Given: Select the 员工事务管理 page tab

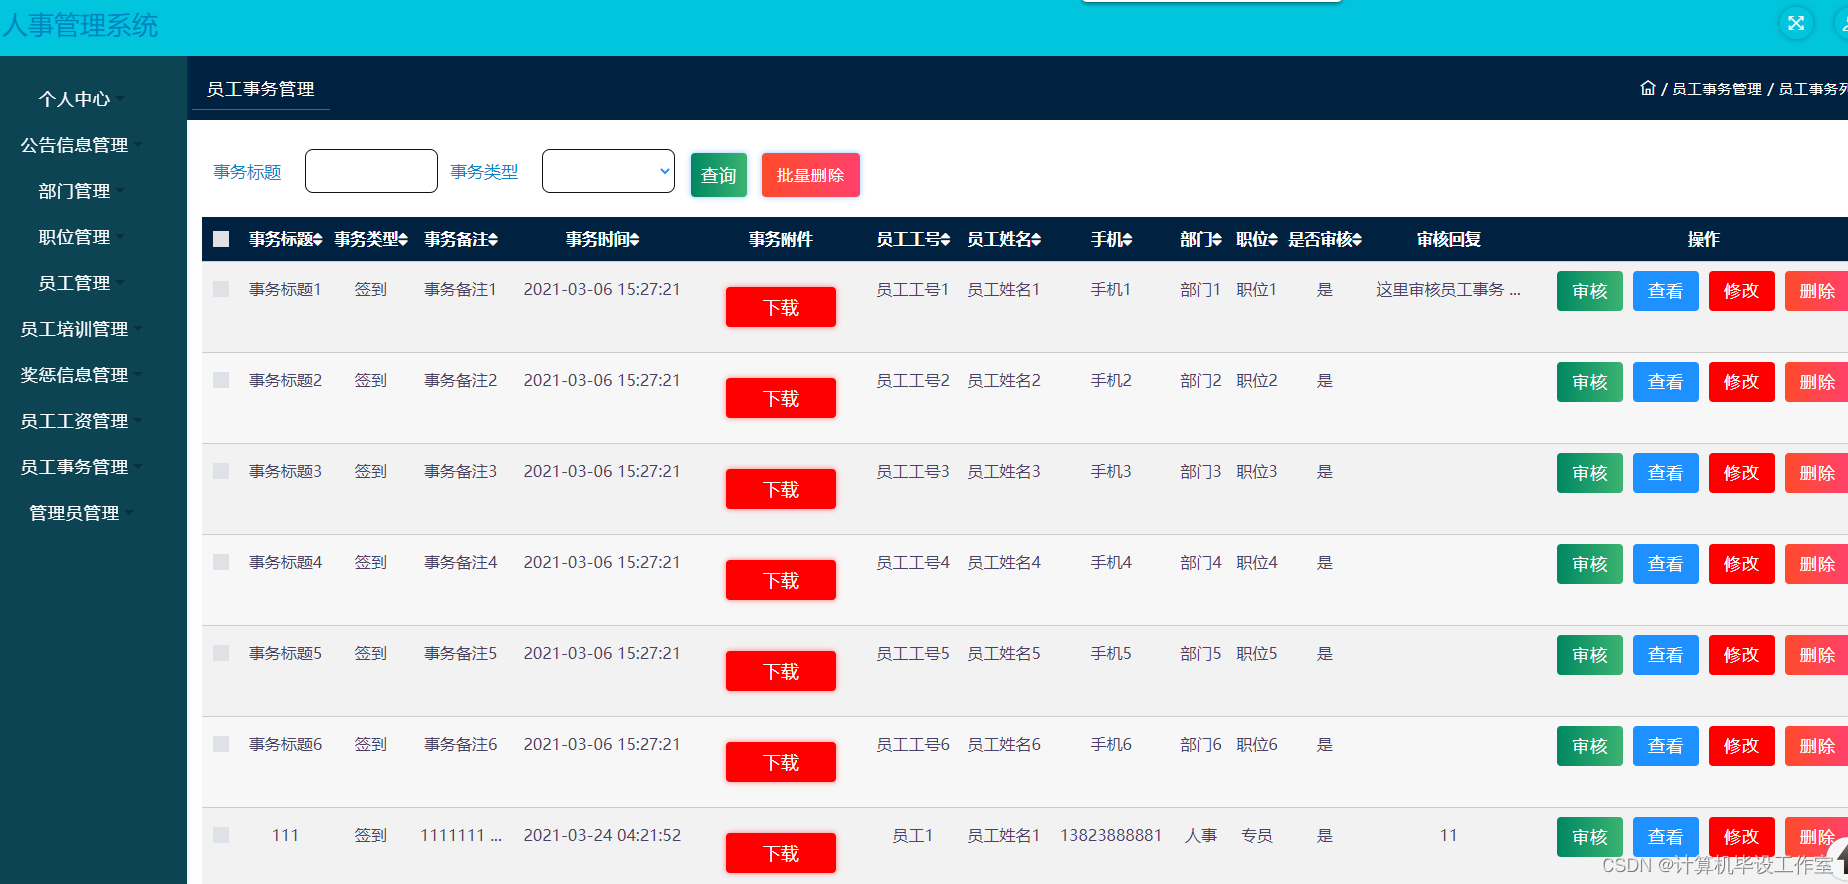Looking at the screenshot, I should tap(260, 89).
